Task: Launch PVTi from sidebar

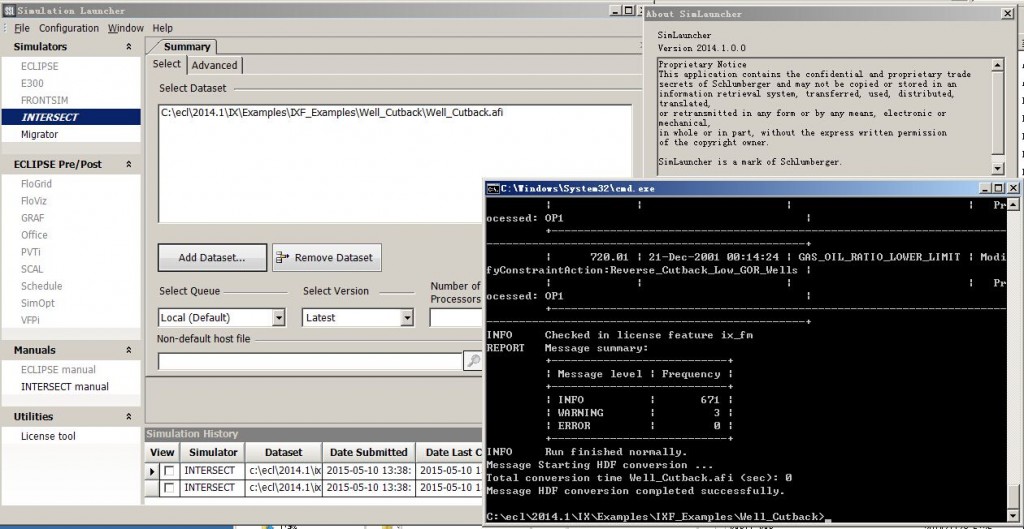Action: tap(31, 252)
